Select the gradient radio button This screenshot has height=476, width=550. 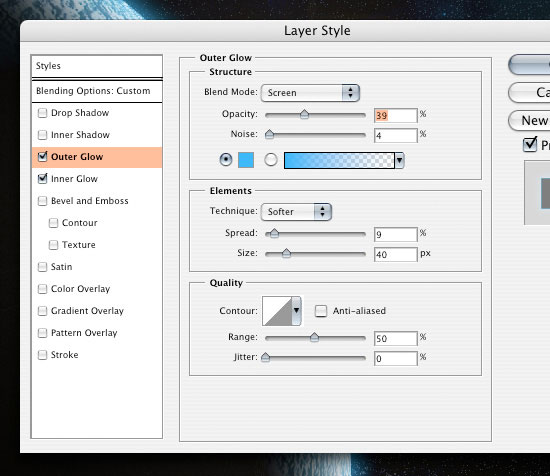click(271, 160)
